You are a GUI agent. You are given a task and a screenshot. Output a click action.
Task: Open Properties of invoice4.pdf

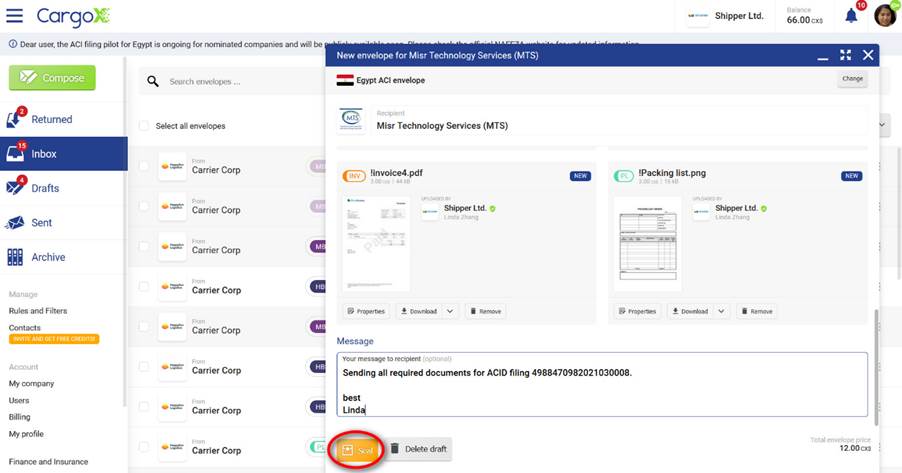point(366,311)
